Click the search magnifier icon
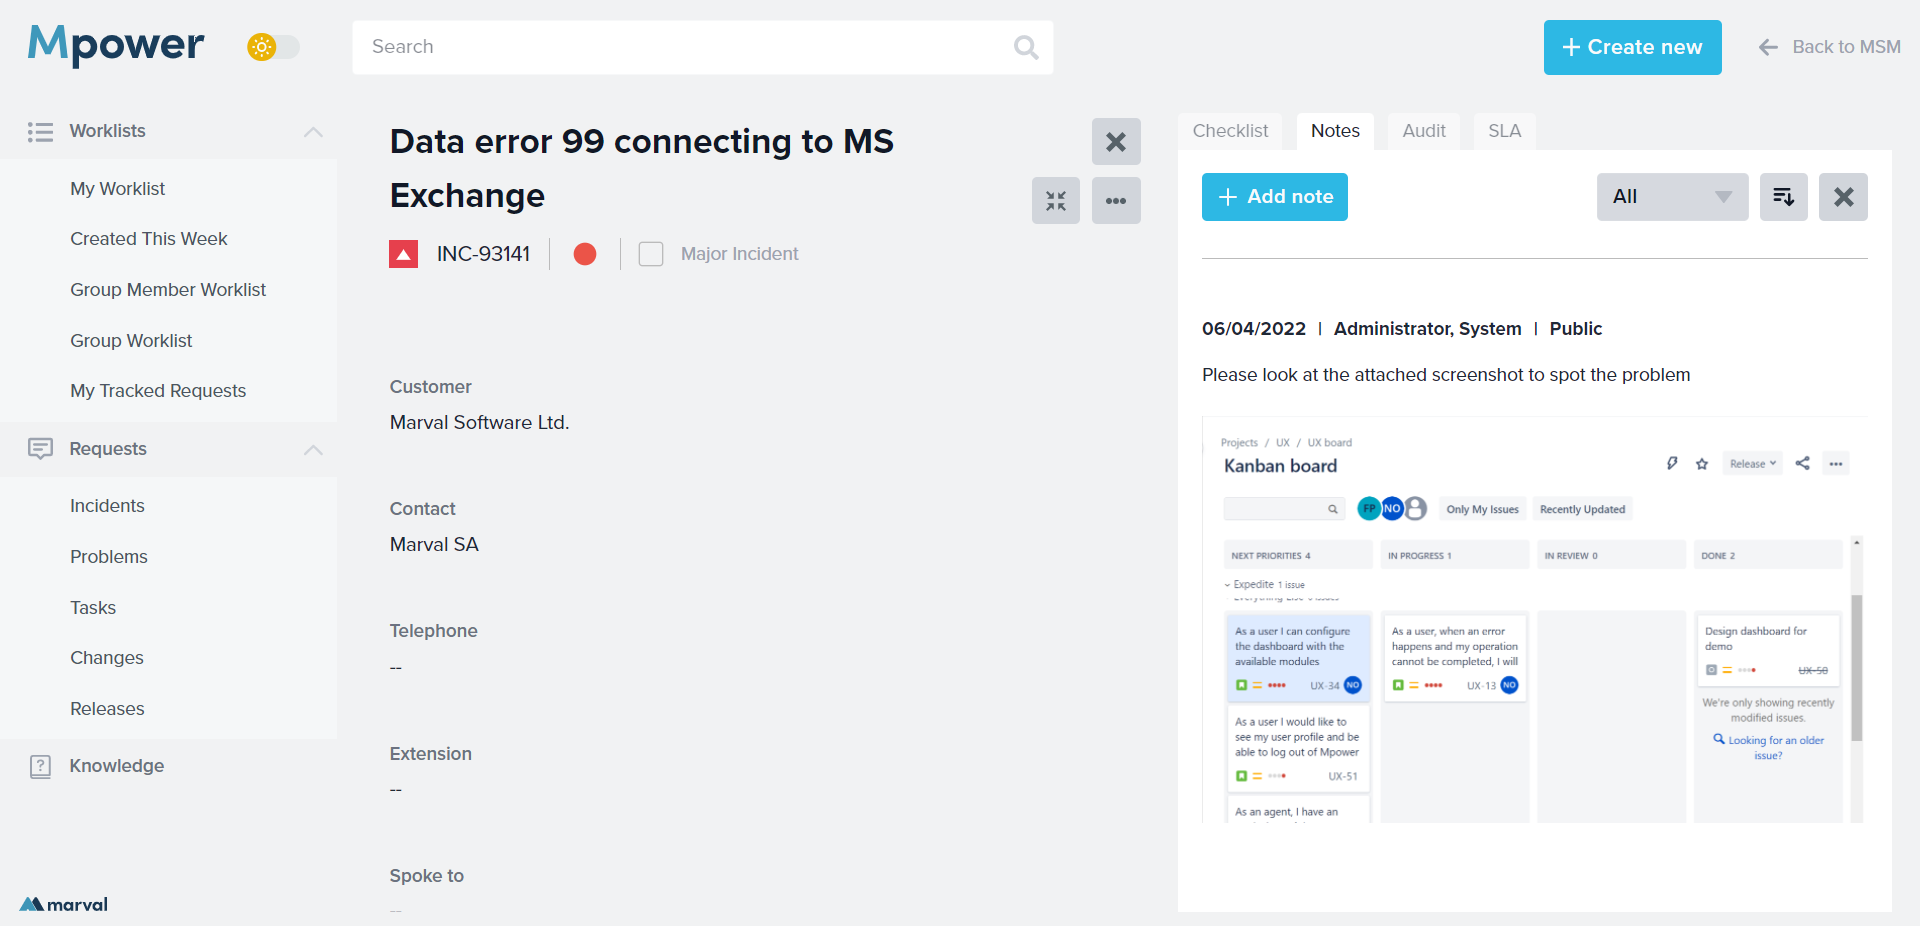The height and width of the screenshot is (926, 1920). (x=1026, y=47)
